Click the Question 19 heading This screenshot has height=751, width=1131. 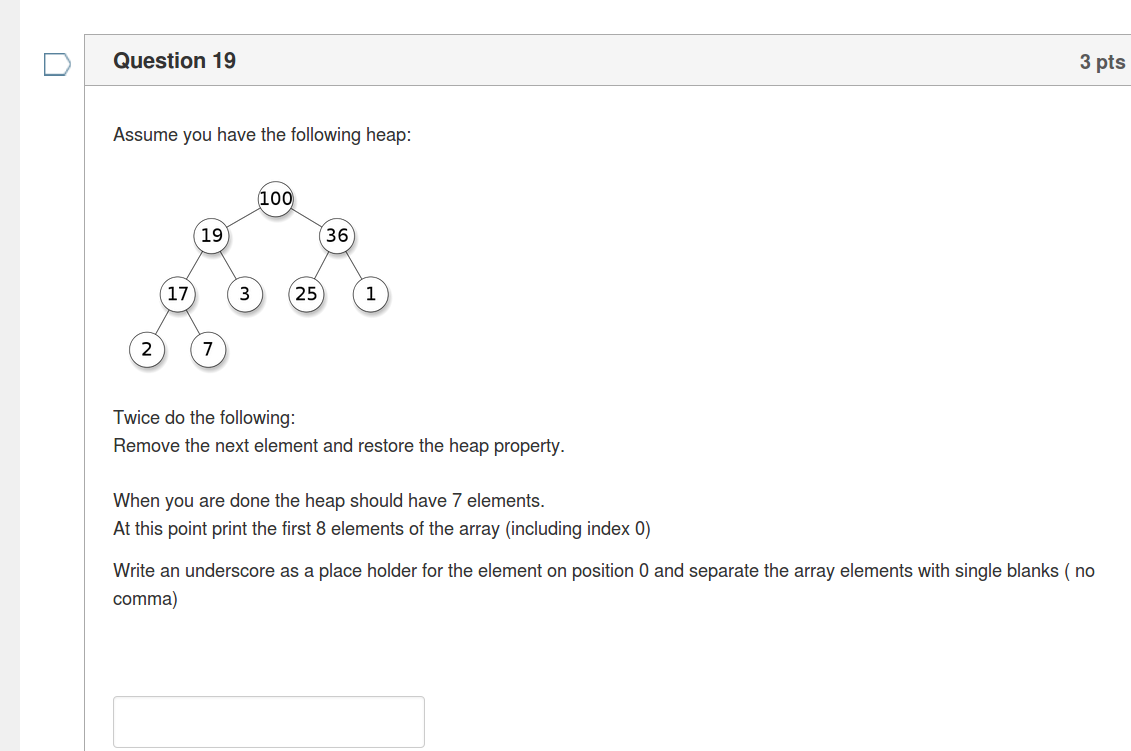[x=175, y=61]
